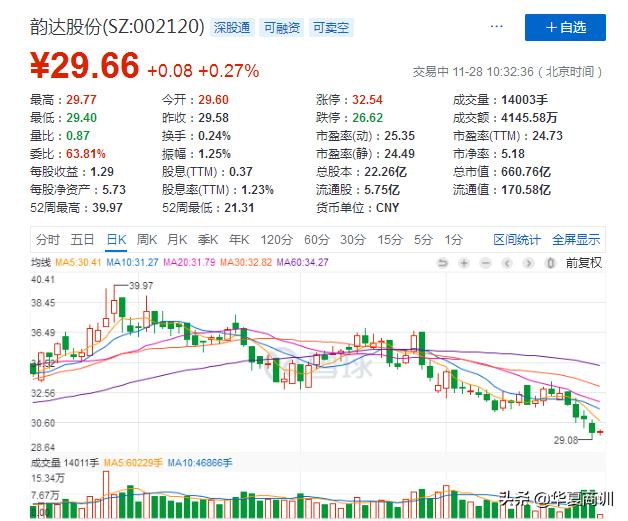The width and height of the screenshot is (628, 521).
Task: Select the 周K chart tab
Action: [147, 239]
